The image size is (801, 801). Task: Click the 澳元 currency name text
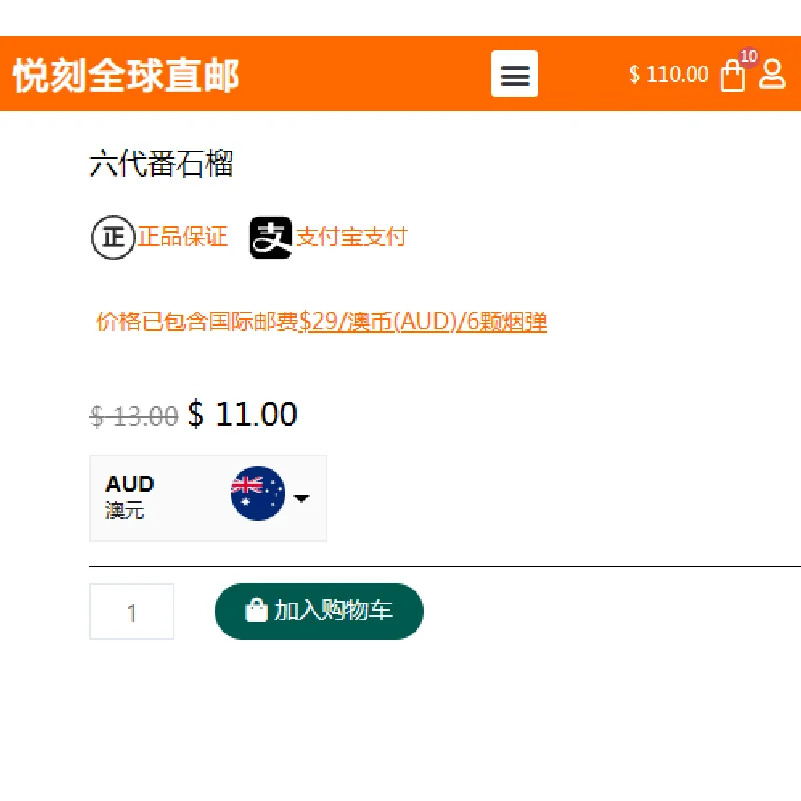coord(125,511)
